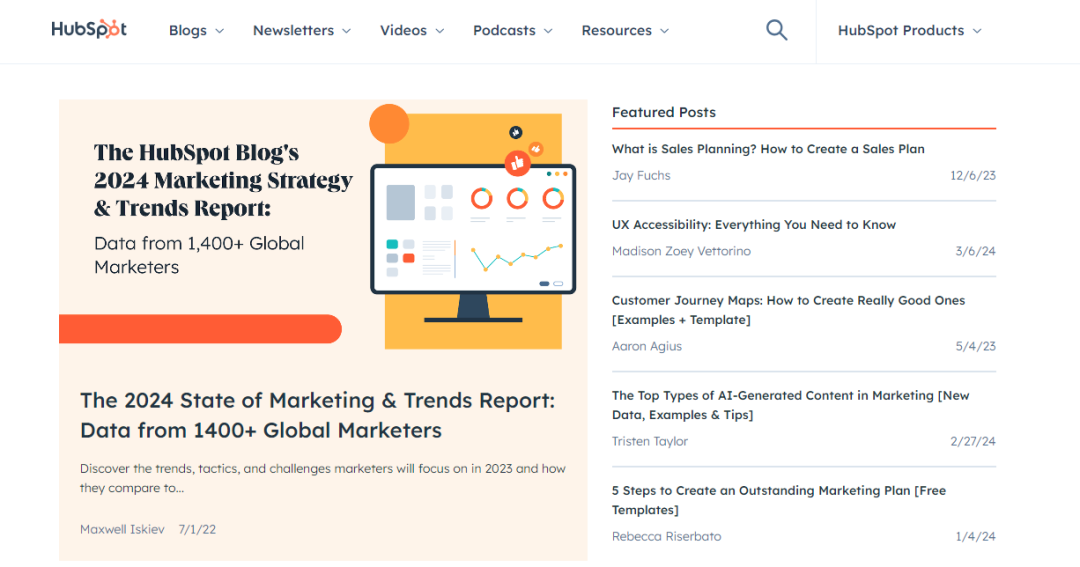Click the Featured Posts heading
Screen dimensions: 1080x567
pos(664,112)
